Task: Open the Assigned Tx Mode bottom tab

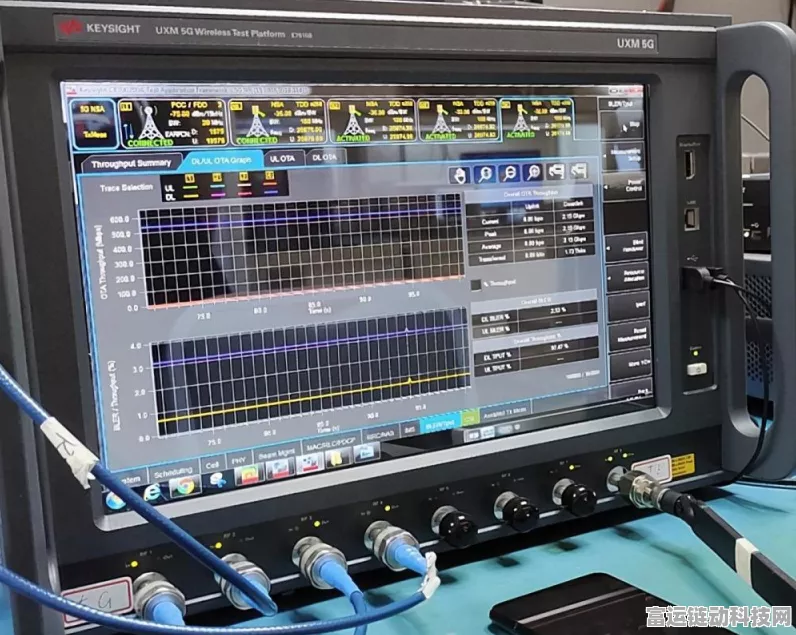Action: (505, 412)
